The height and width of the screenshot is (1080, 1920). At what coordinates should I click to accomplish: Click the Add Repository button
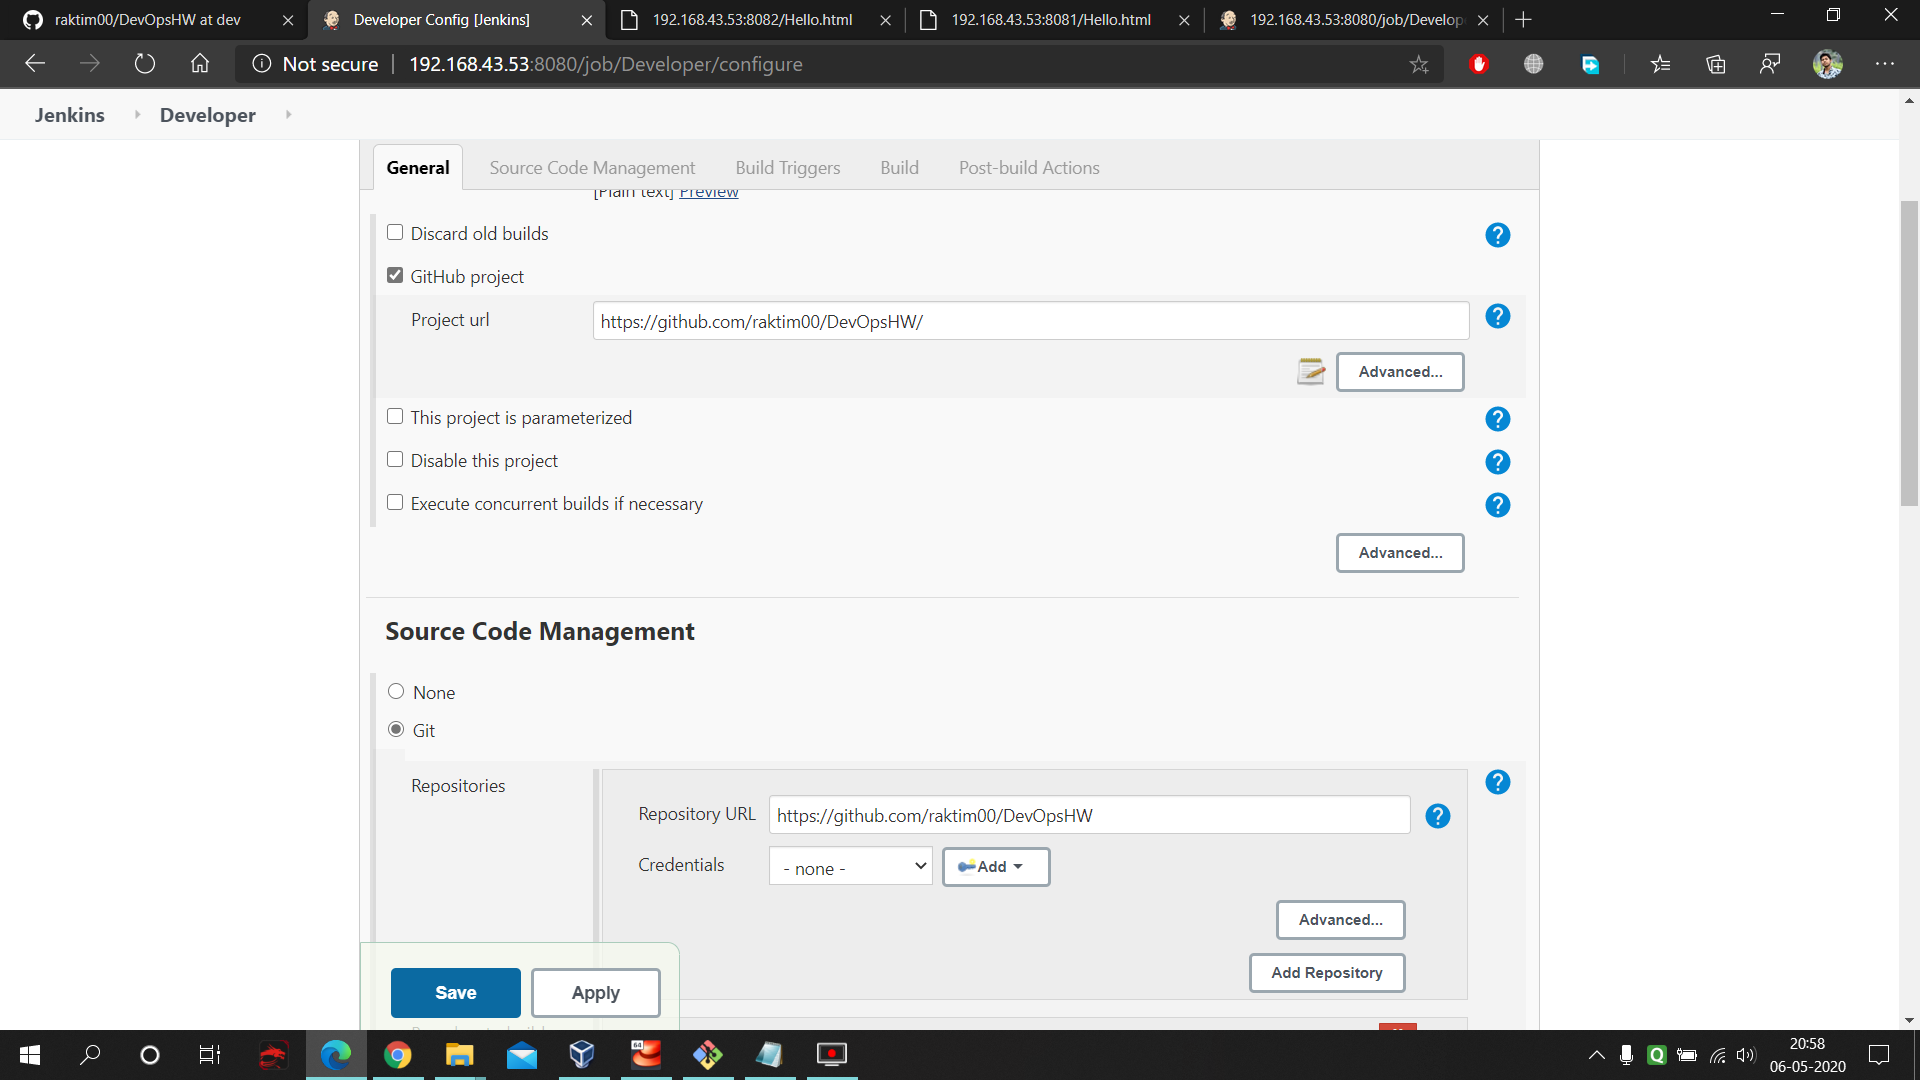click(1326, 973)
